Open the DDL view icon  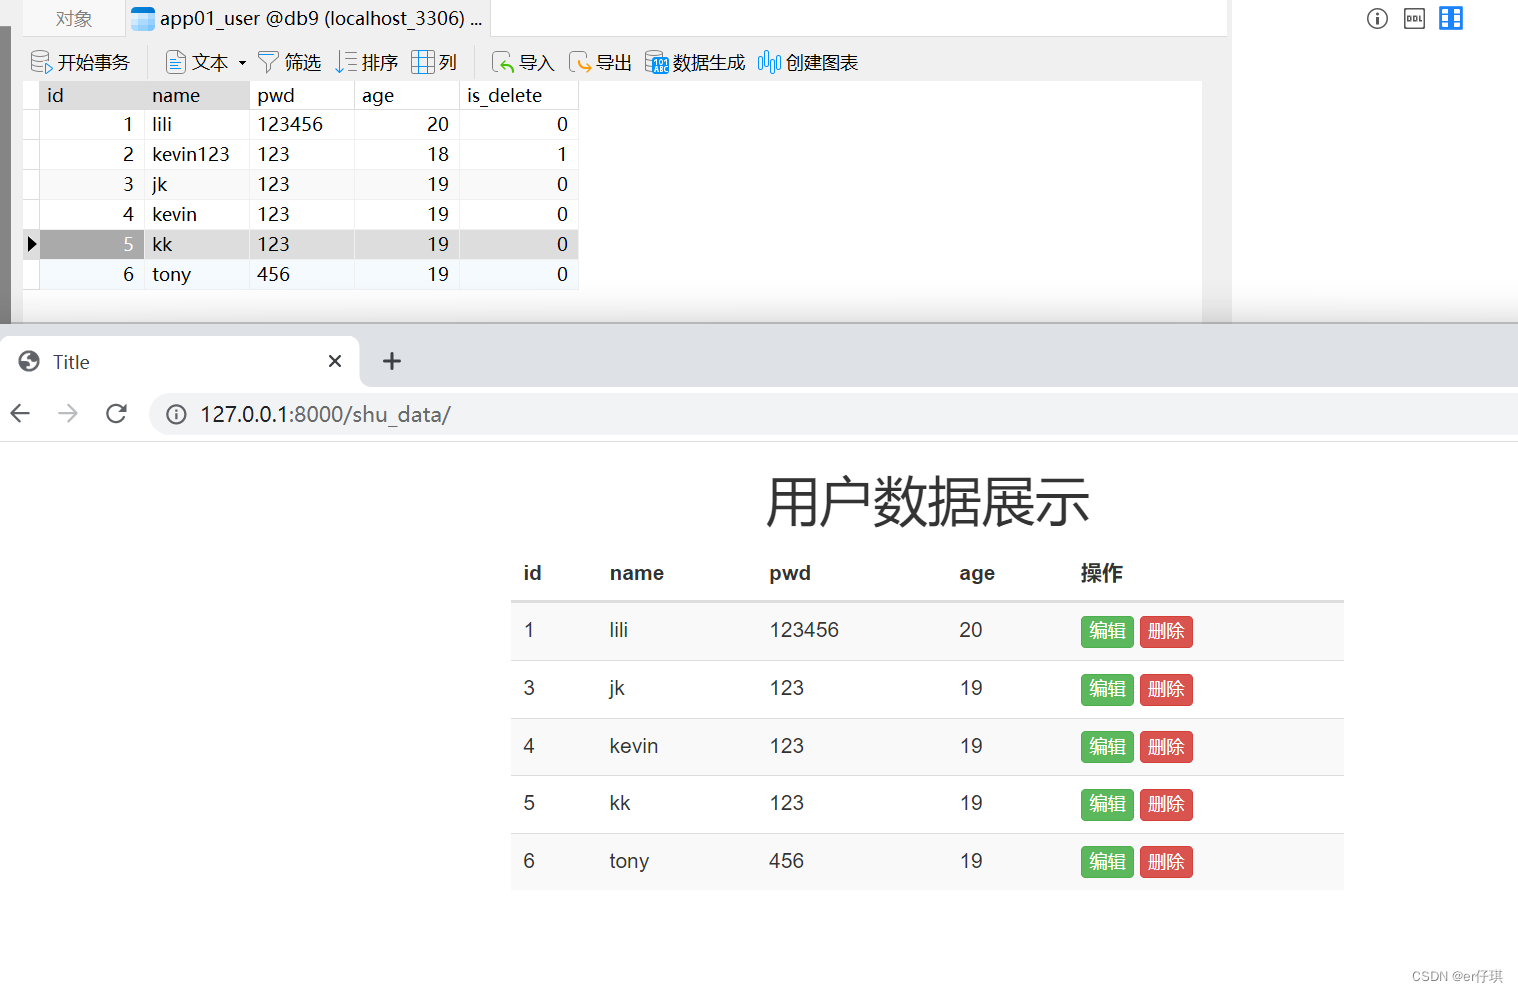tap(1414, 18)
